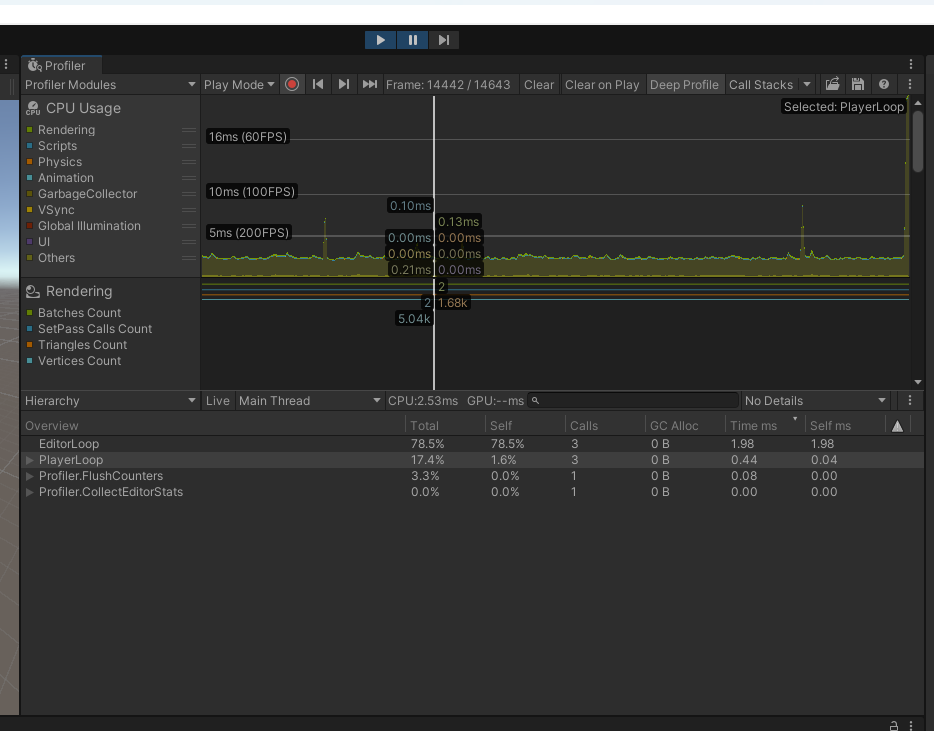The width and height of the screenshot is (934, 731).
Task: Open the Play Mode target dropdown
Action: pyautogui.click(x=238, y=84)
